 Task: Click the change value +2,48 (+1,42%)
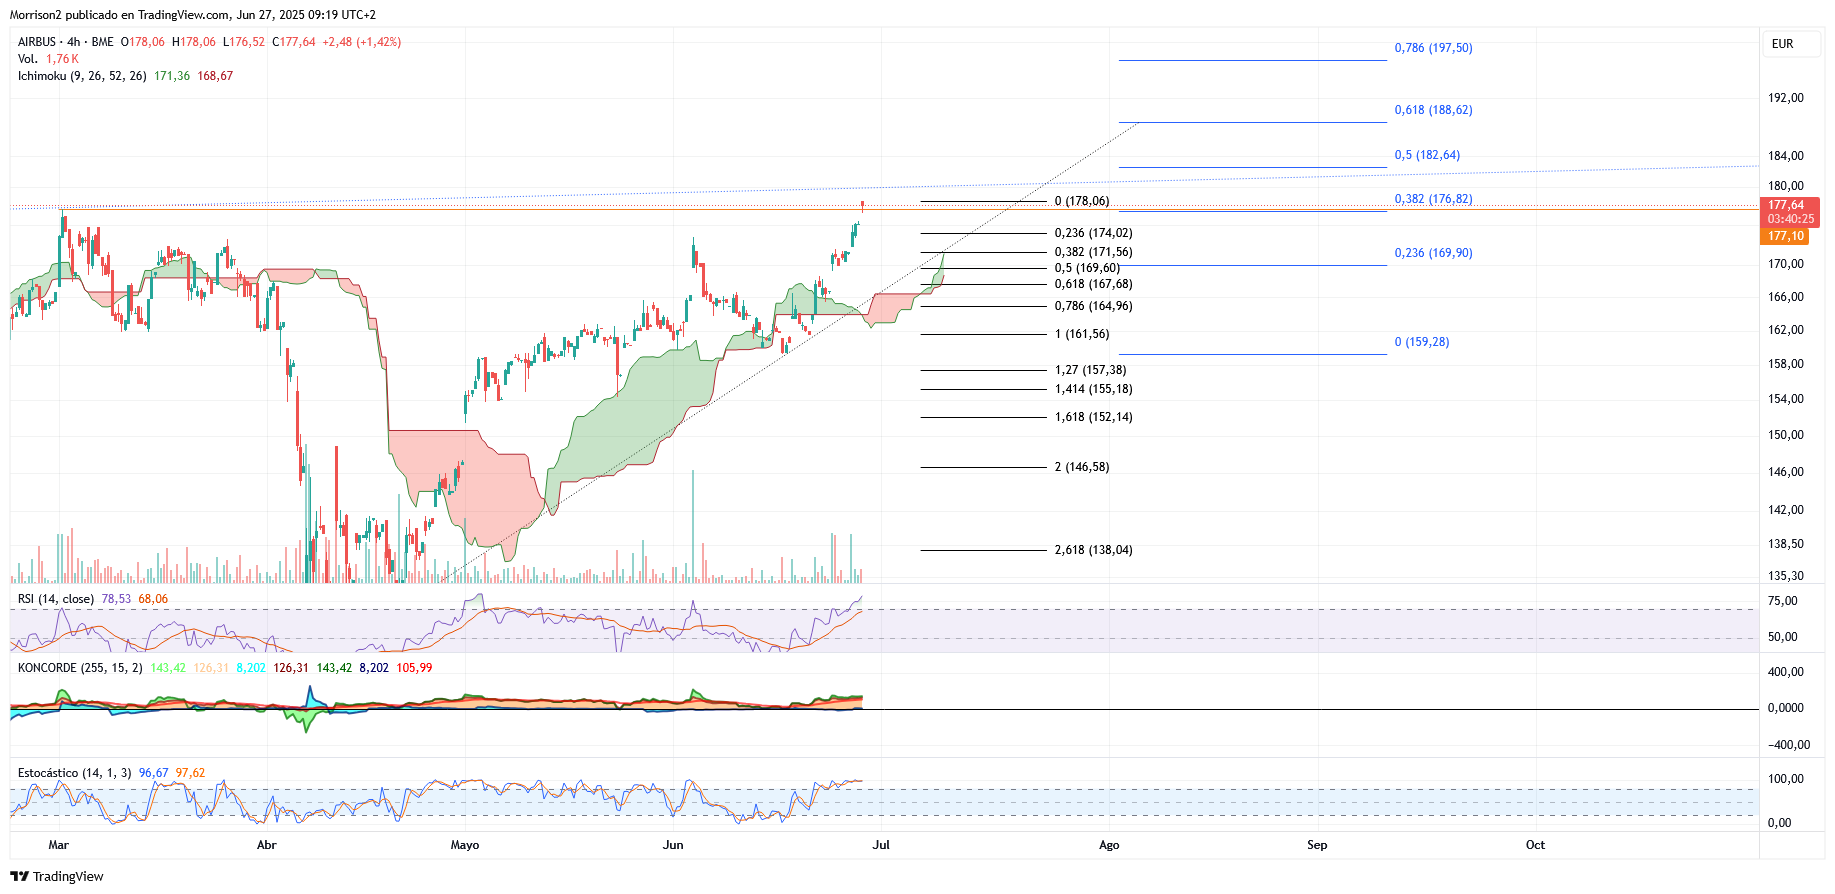tap(361, 42)
